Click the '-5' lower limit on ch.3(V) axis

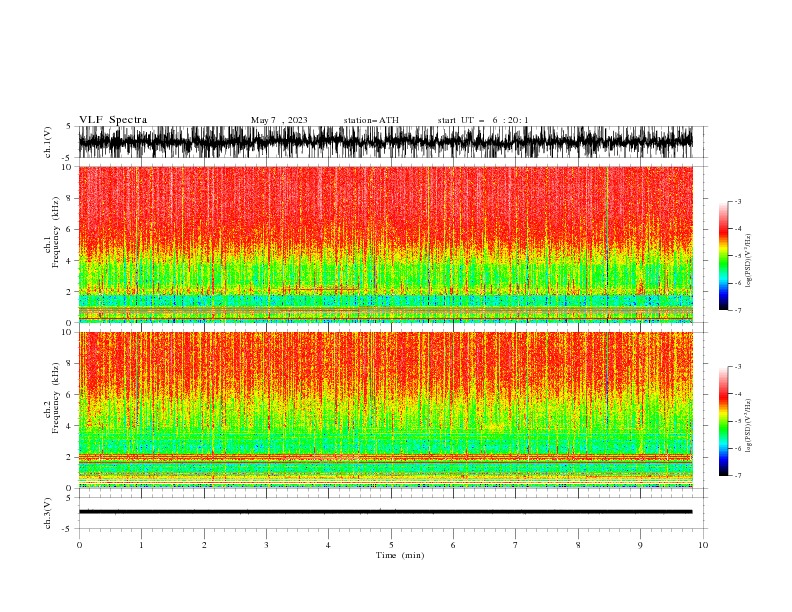click(67, 529)
